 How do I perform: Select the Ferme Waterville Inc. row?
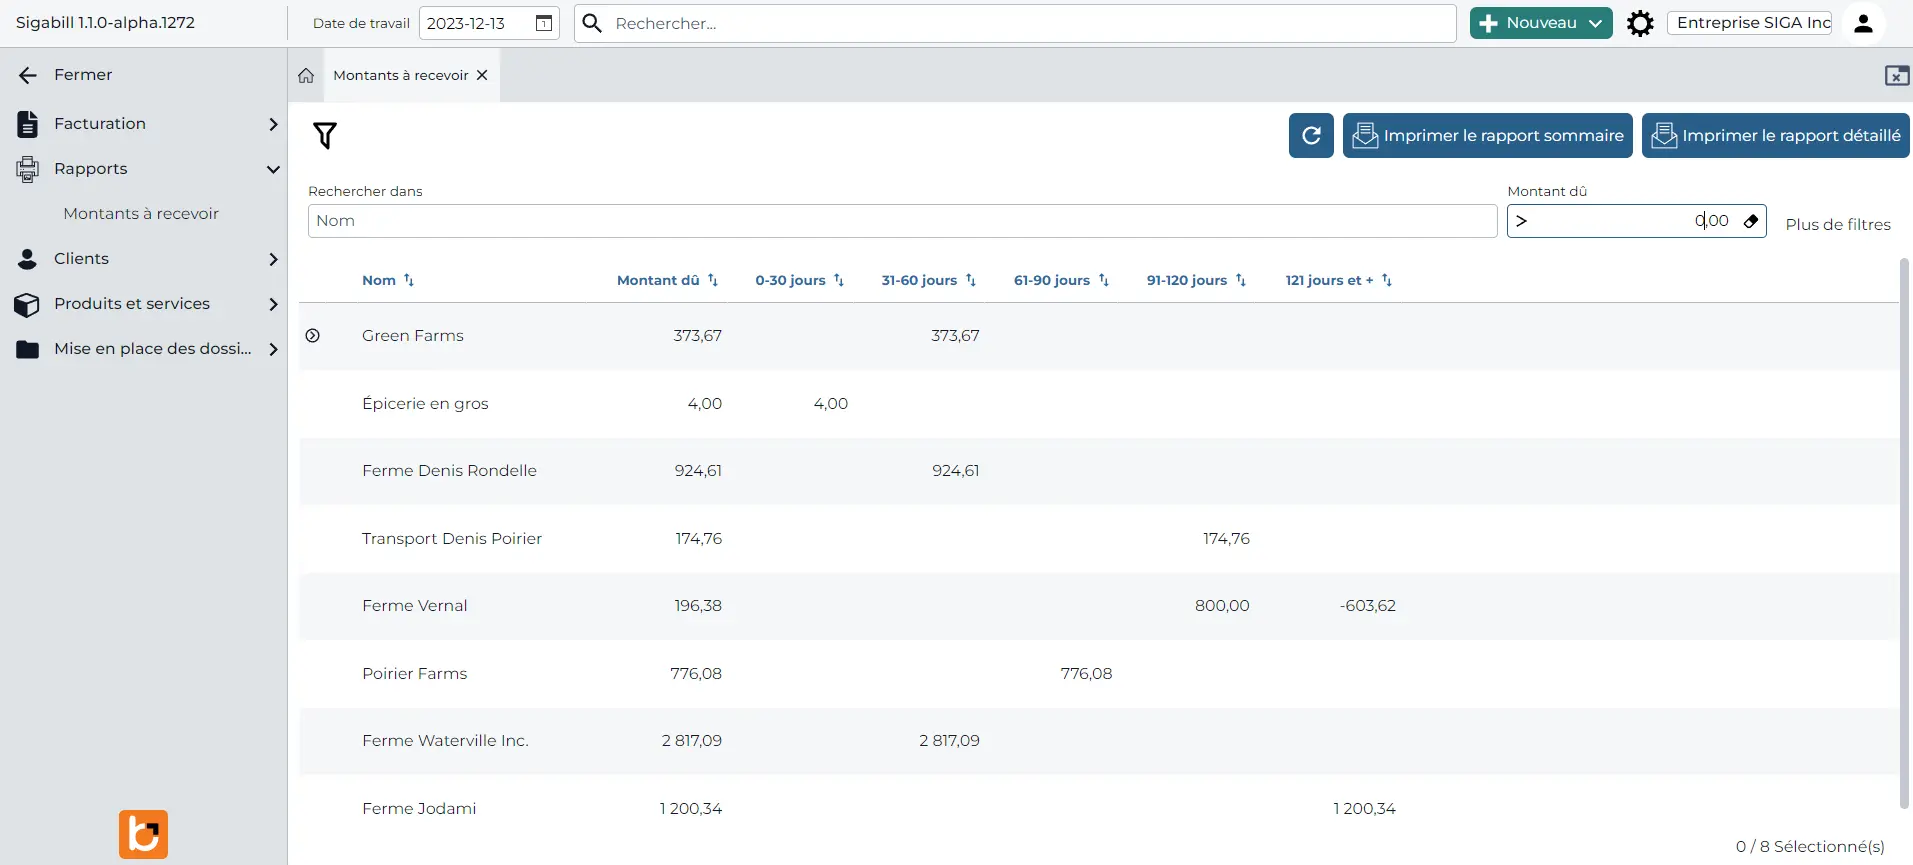1098,741
